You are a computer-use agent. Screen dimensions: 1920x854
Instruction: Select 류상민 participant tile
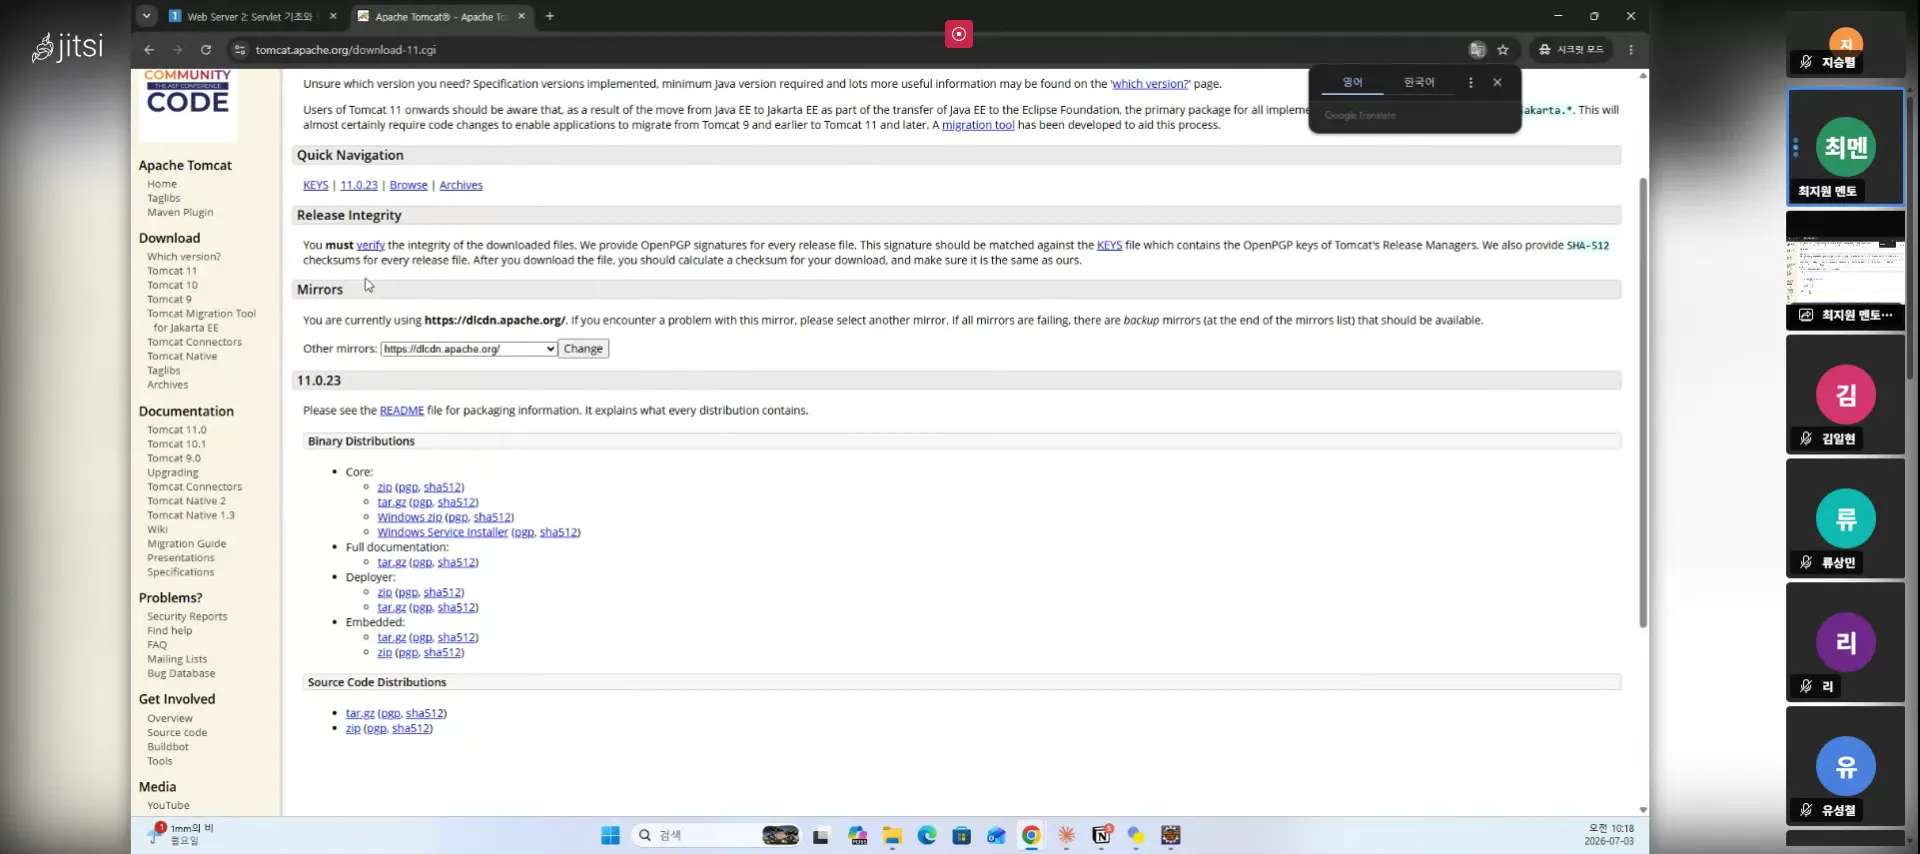pos(1845,518)
